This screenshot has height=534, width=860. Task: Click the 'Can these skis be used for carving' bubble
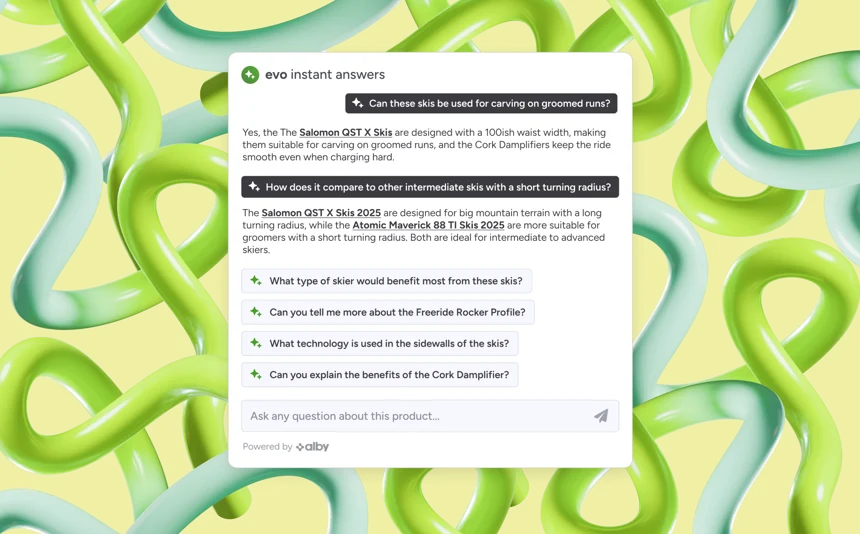(x=481, y=103)
